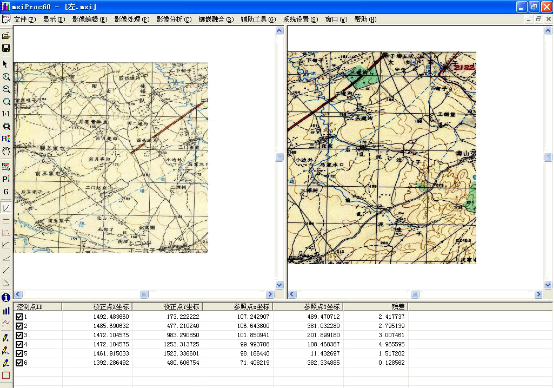Click the plain magnifier window-zoom icon
Screen dimensions: 554x388
(6, 101)
